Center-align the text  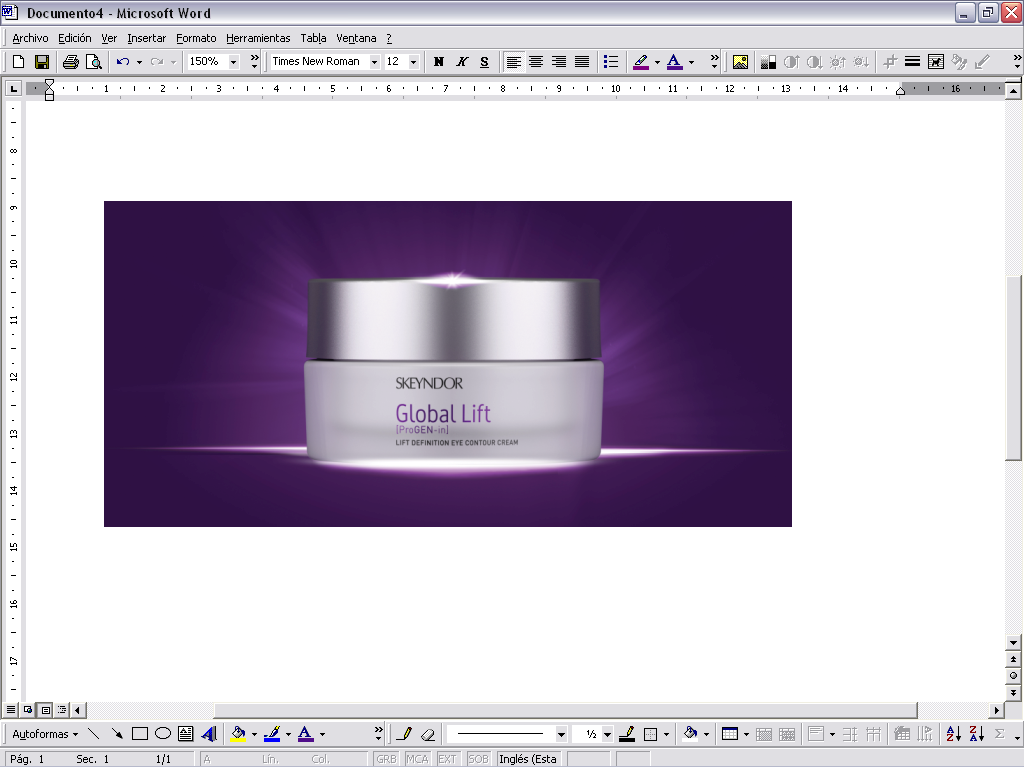click(x=536, y=61)
